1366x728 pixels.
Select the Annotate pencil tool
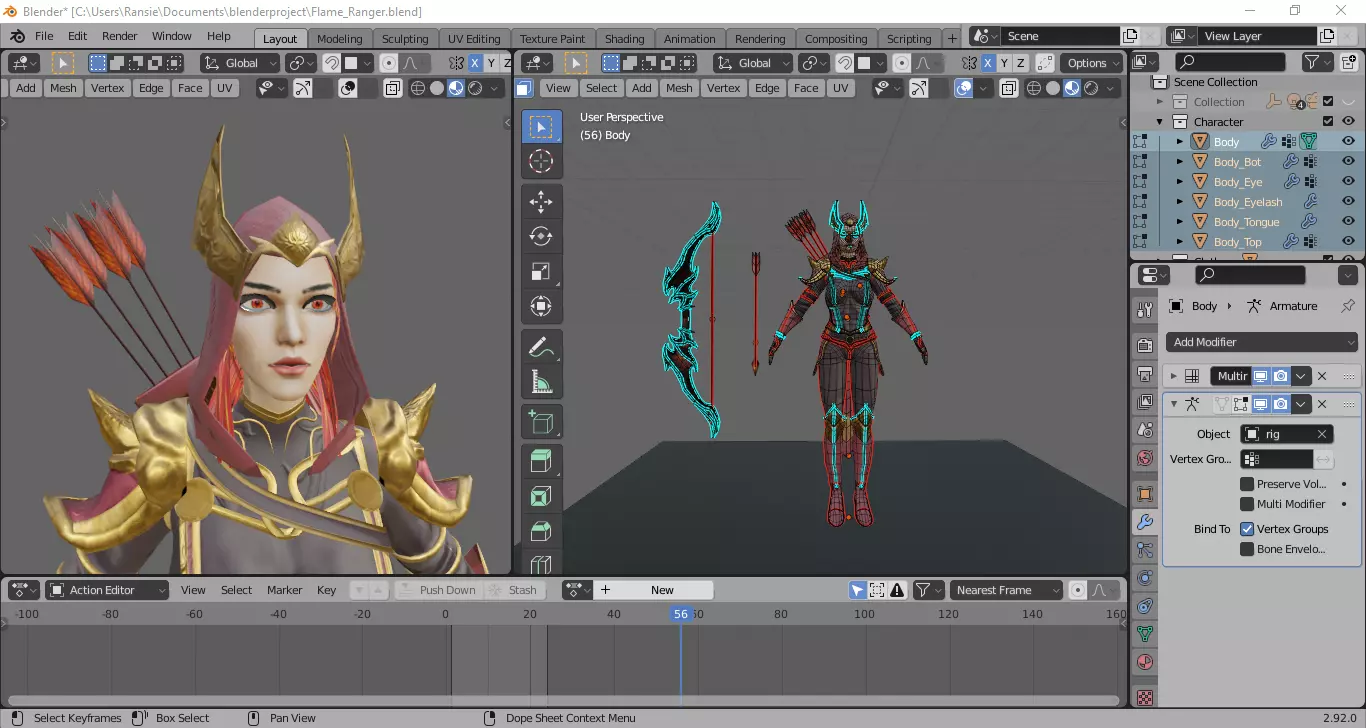click(x=541, y=347)
